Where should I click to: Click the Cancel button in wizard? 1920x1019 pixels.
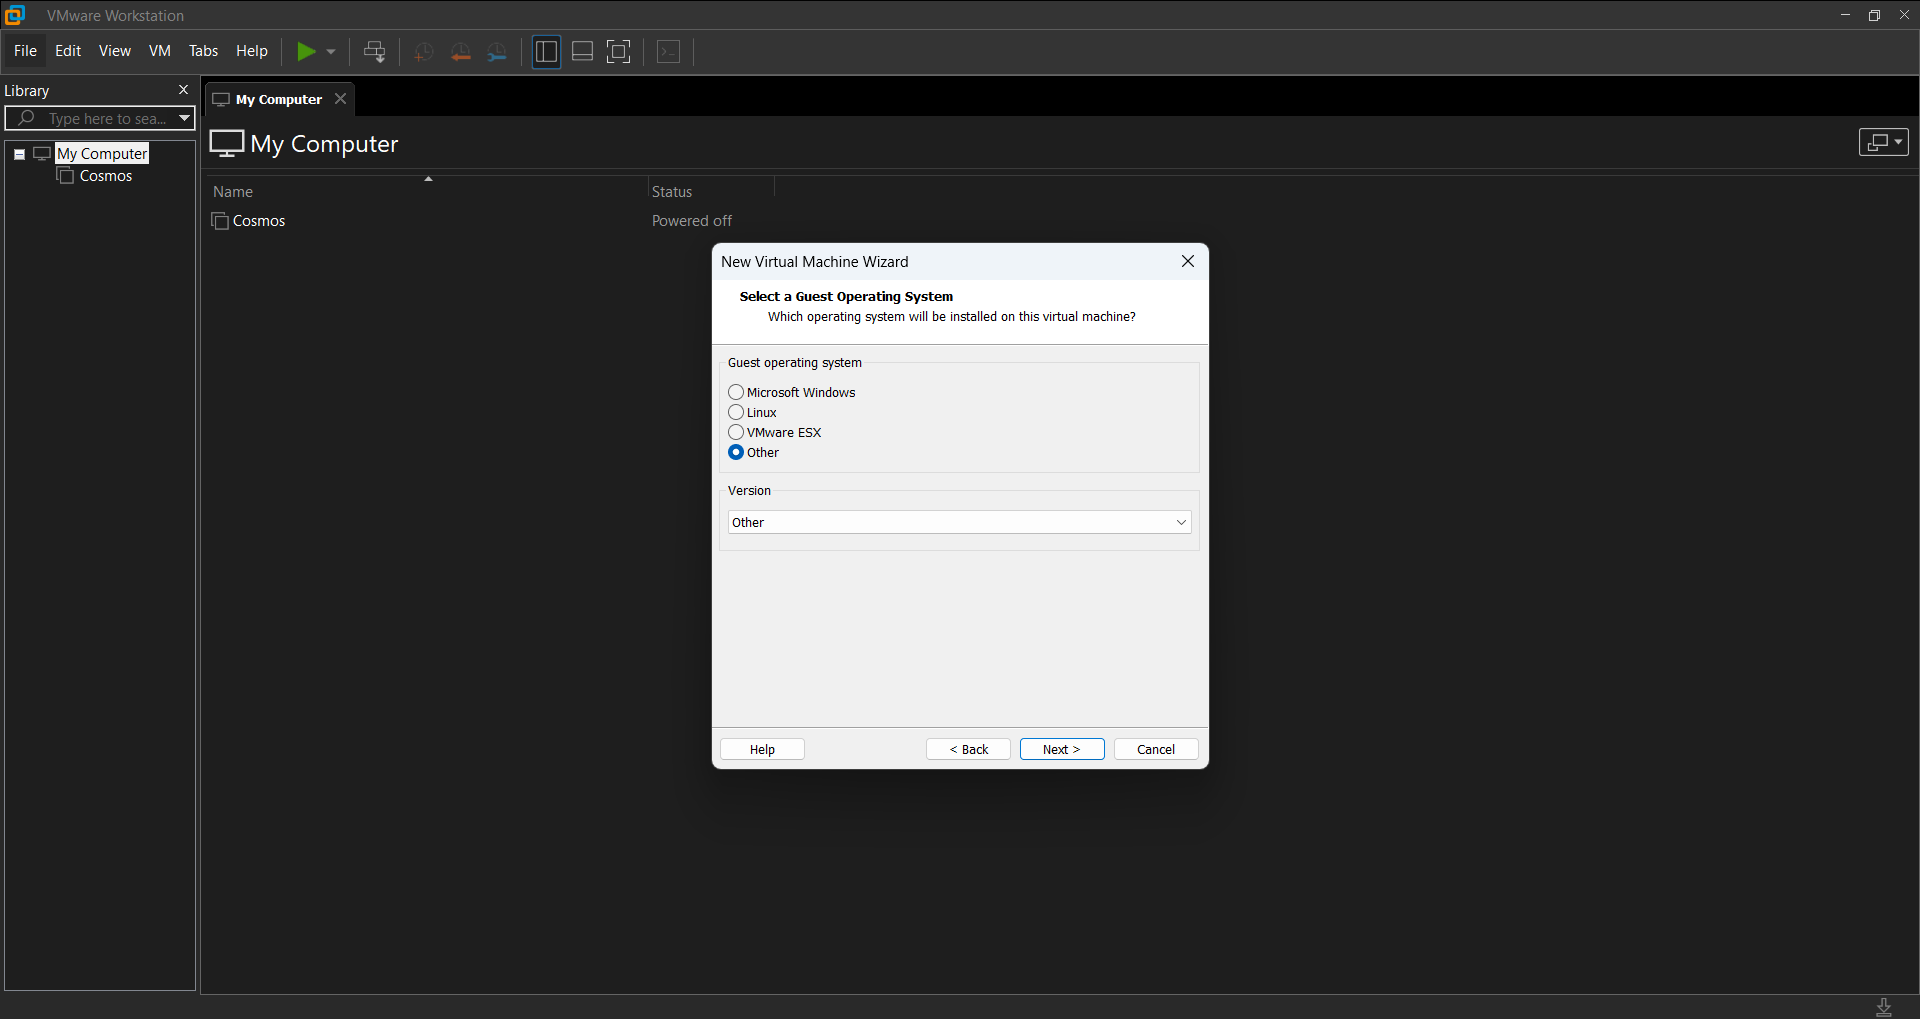(1156, 749)
